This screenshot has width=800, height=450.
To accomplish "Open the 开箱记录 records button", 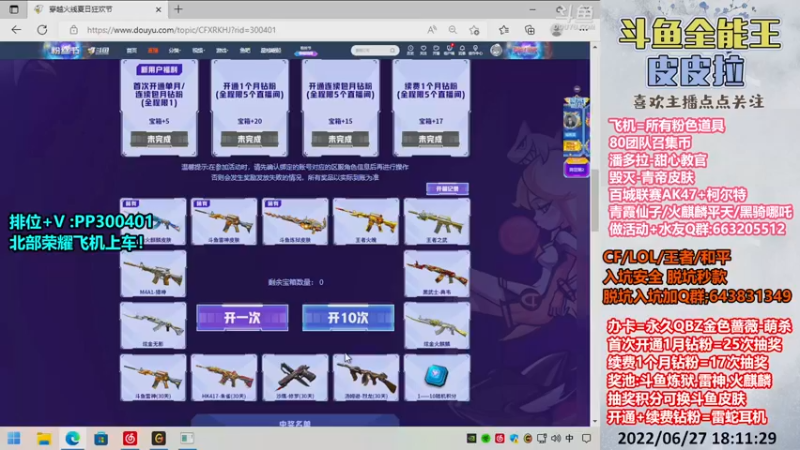I will click(x=447, y=189).
